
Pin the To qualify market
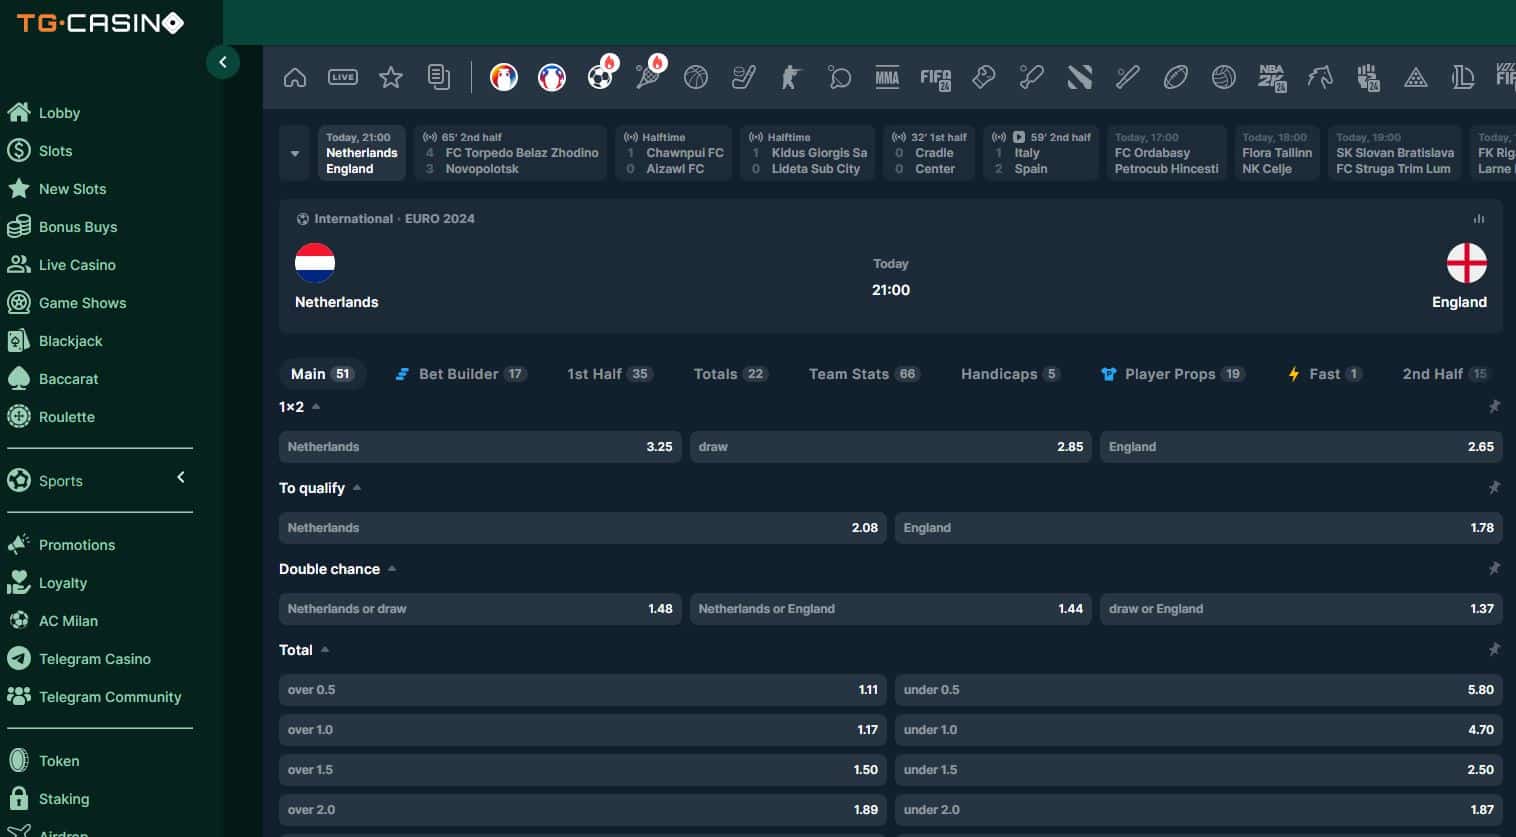click(1494, 488)
